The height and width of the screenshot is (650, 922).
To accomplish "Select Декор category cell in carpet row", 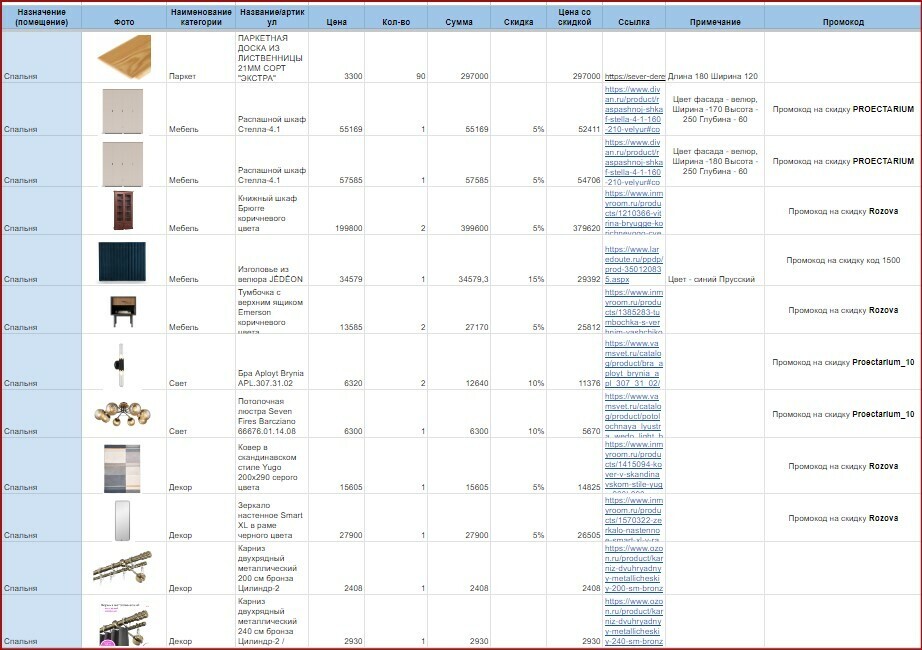I will click(201, 466).
